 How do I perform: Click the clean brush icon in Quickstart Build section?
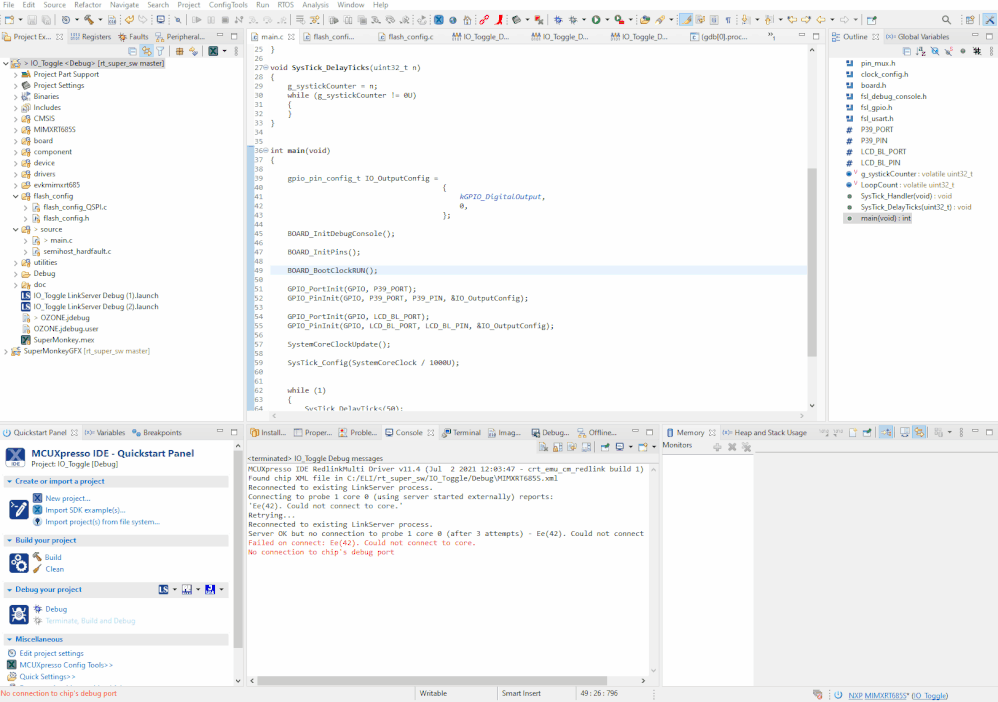click(38, 569)
